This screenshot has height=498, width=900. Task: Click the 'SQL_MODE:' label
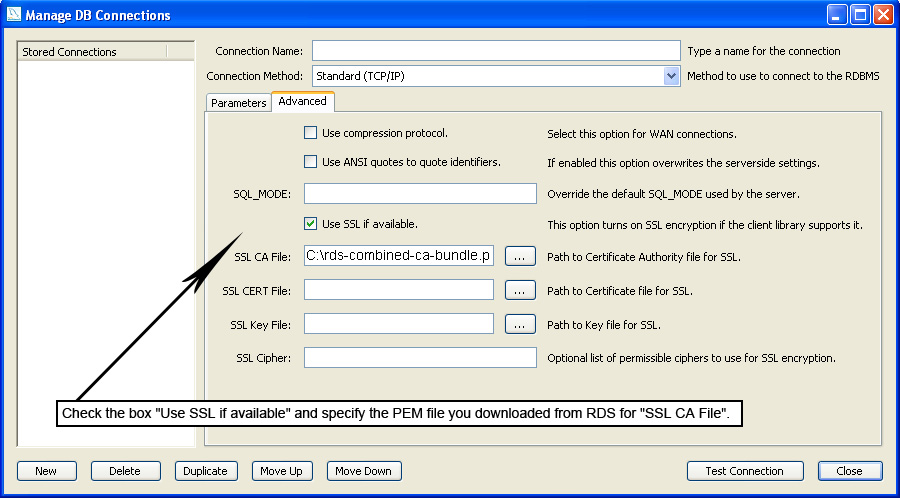pyautogui.click(x=262, y=194)
